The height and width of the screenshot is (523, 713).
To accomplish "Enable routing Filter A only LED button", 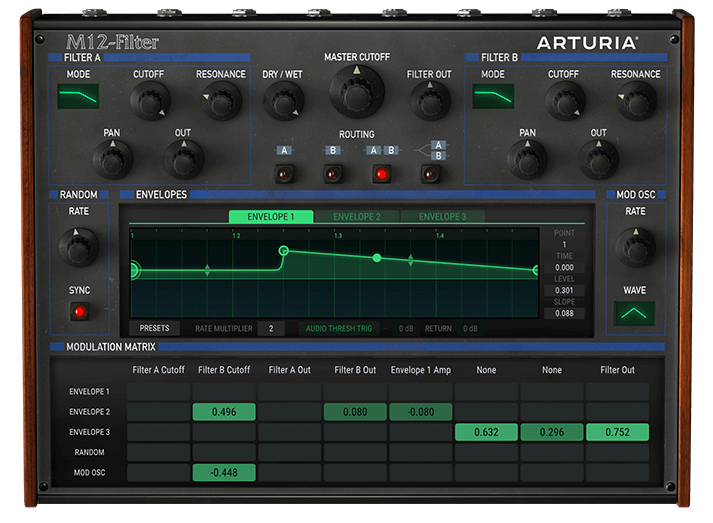I will tap(284, 174).
